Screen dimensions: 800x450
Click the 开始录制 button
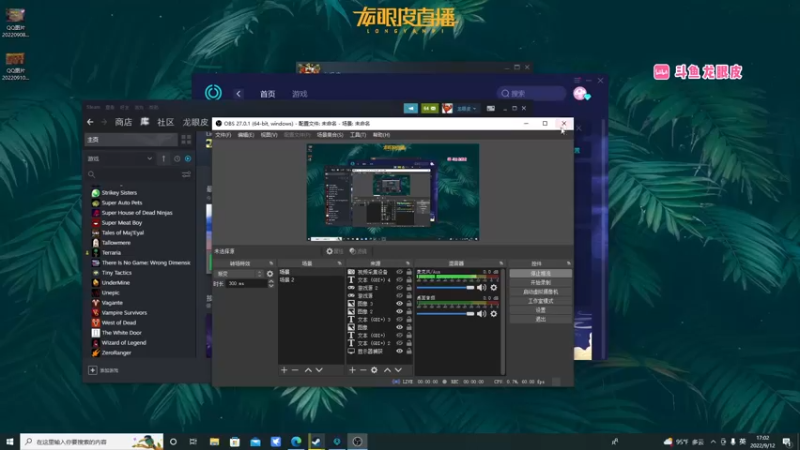coord(540,283)
